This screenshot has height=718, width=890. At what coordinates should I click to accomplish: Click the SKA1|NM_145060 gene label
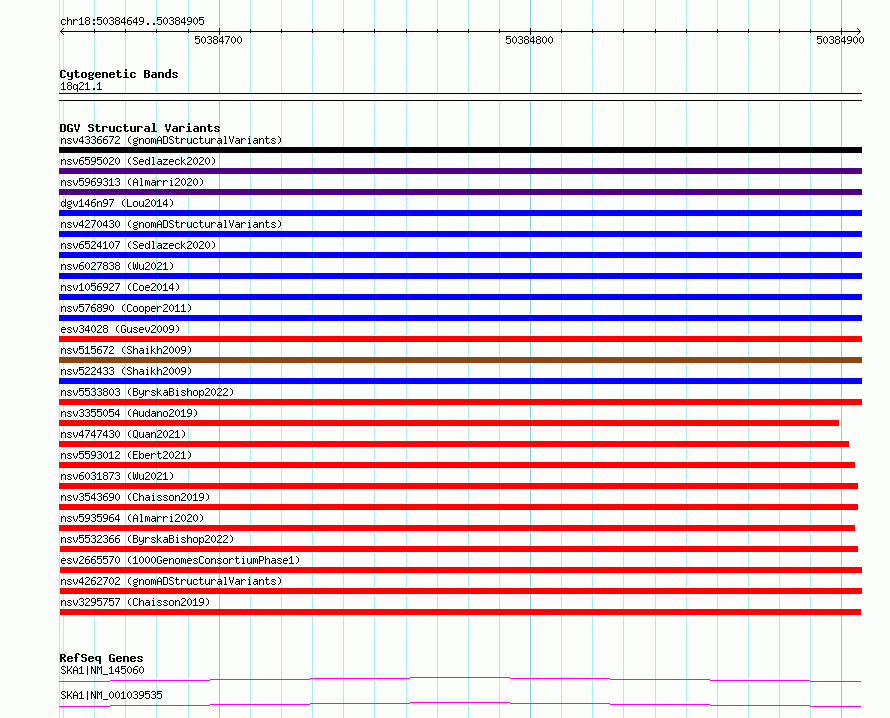(102, 670)
